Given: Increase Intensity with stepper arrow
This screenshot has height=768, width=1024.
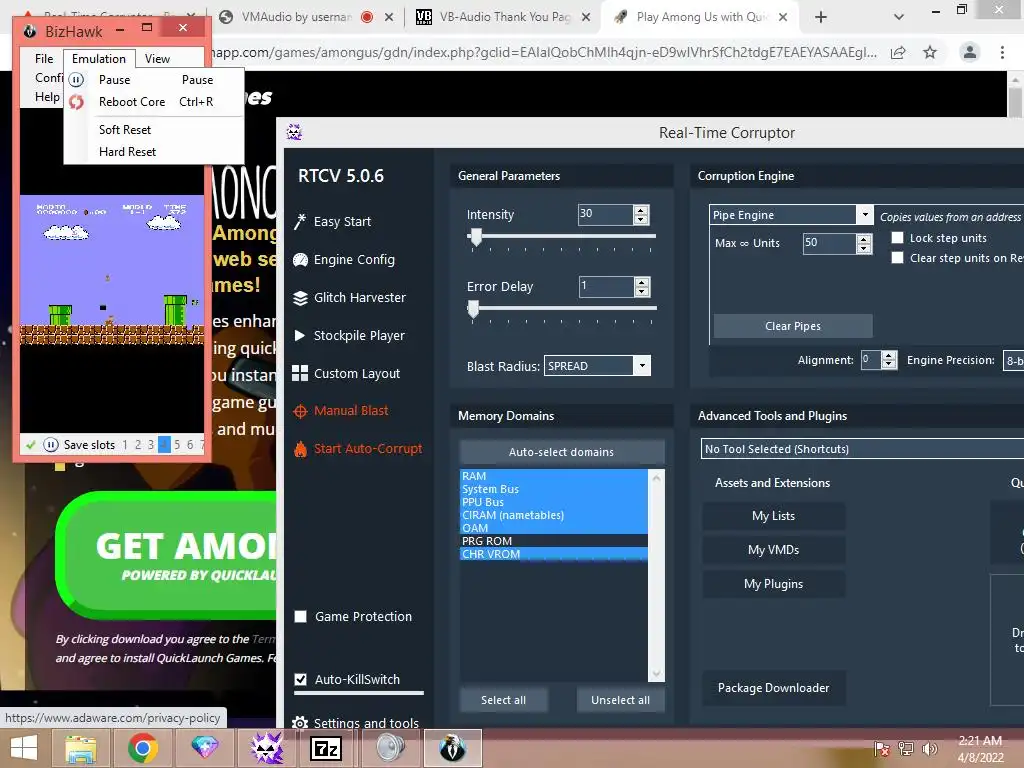Looking at the screenshot, I should pos(641,210).
